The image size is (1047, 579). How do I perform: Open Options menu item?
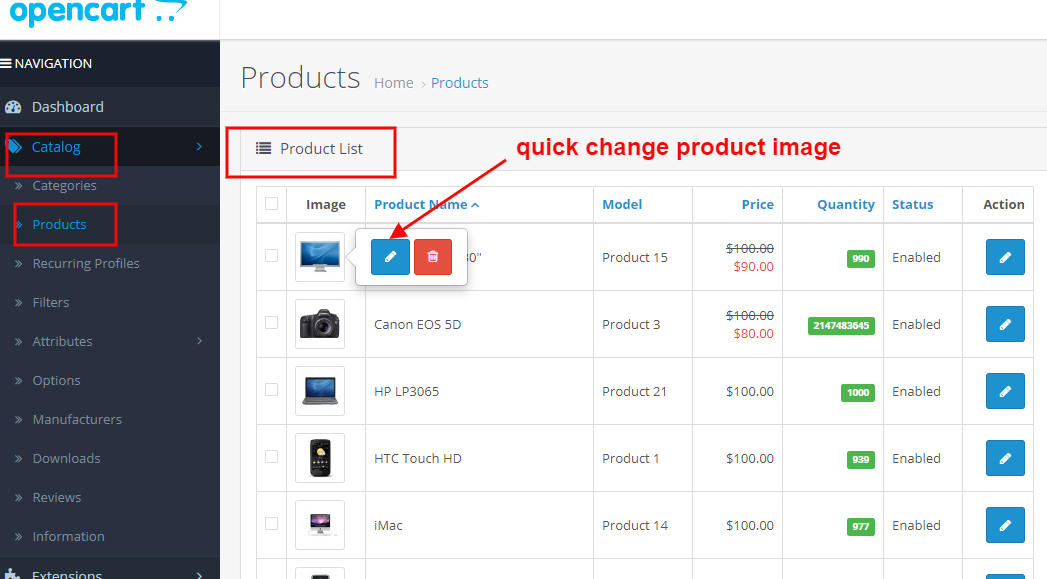point(56,381)
